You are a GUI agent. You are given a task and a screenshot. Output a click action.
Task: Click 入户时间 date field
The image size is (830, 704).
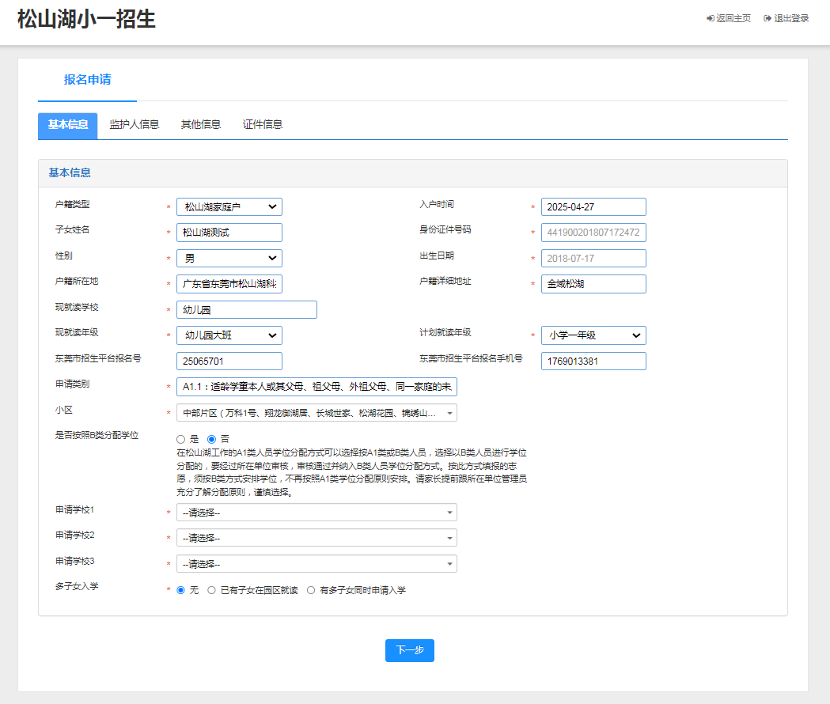(x=593, y=207)
